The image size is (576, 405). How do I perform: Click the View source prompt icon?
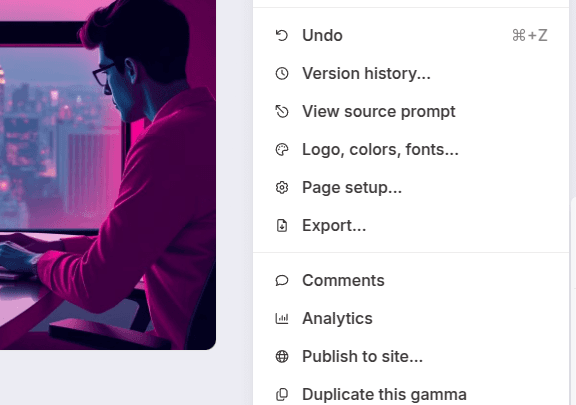tap(282, 111)
